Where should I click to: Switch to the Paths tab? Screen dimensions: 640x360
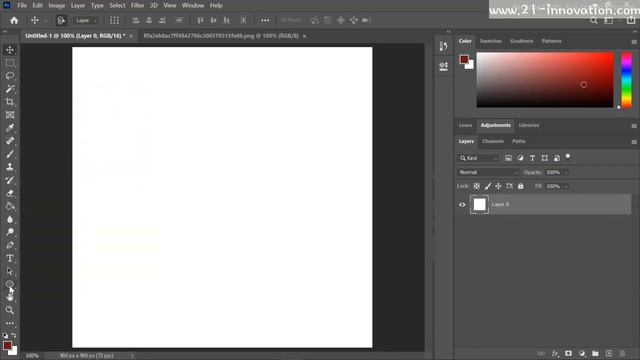pos(519,141)
